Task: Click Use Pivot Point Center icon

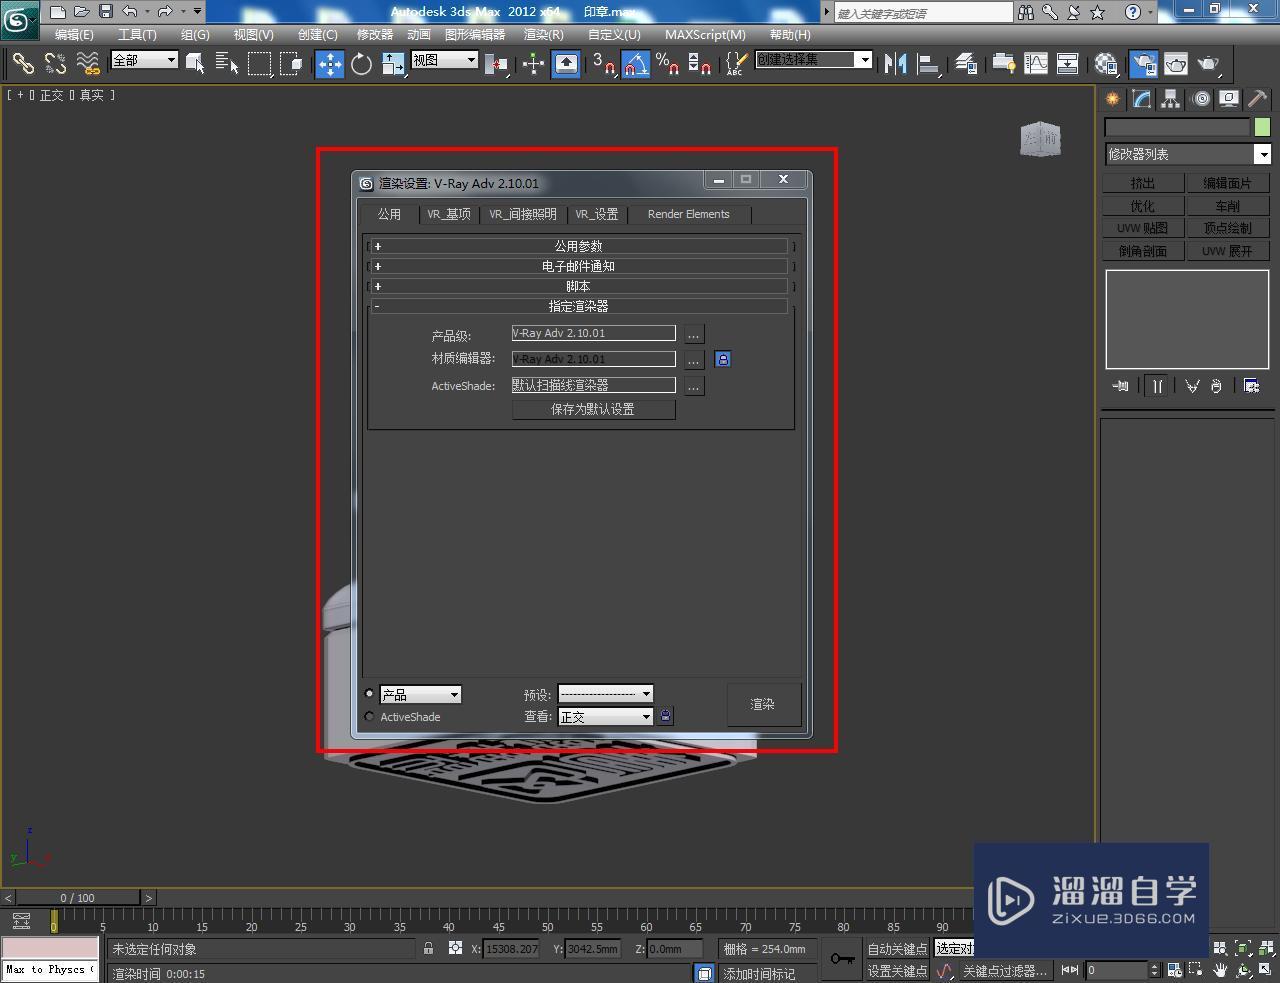Action: pyautogui.click(x=495, y=64)
